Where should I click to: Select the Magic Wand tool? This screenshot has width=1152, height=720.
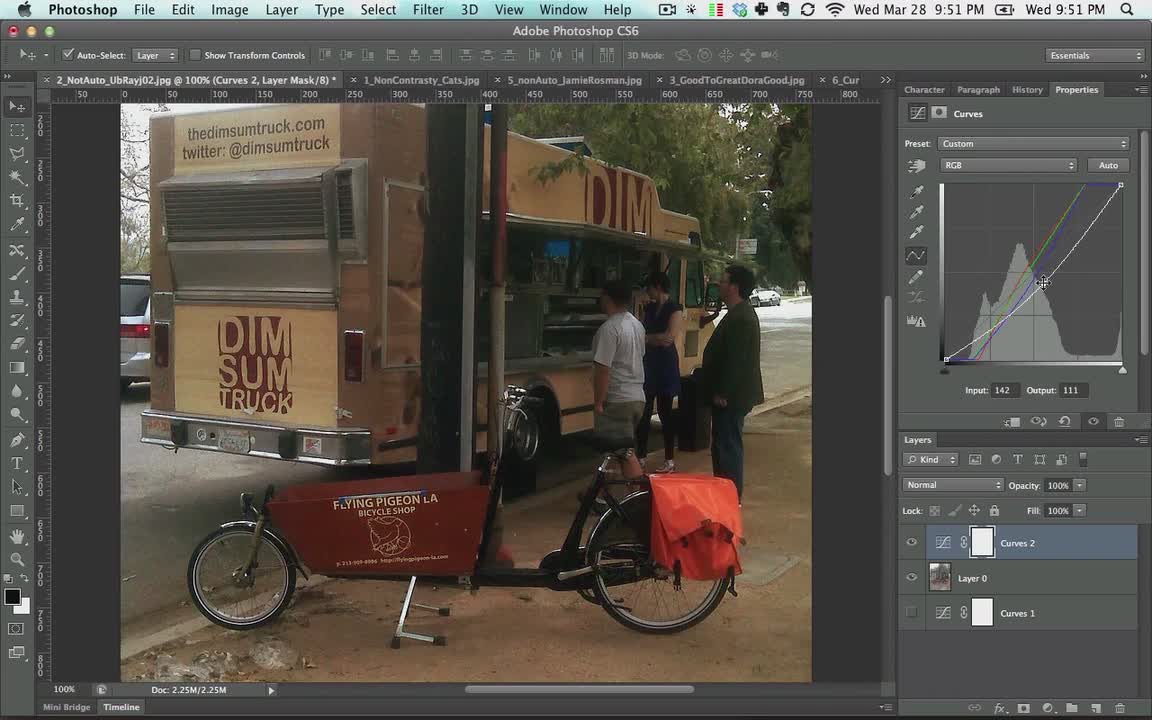(x=17, y=177)
